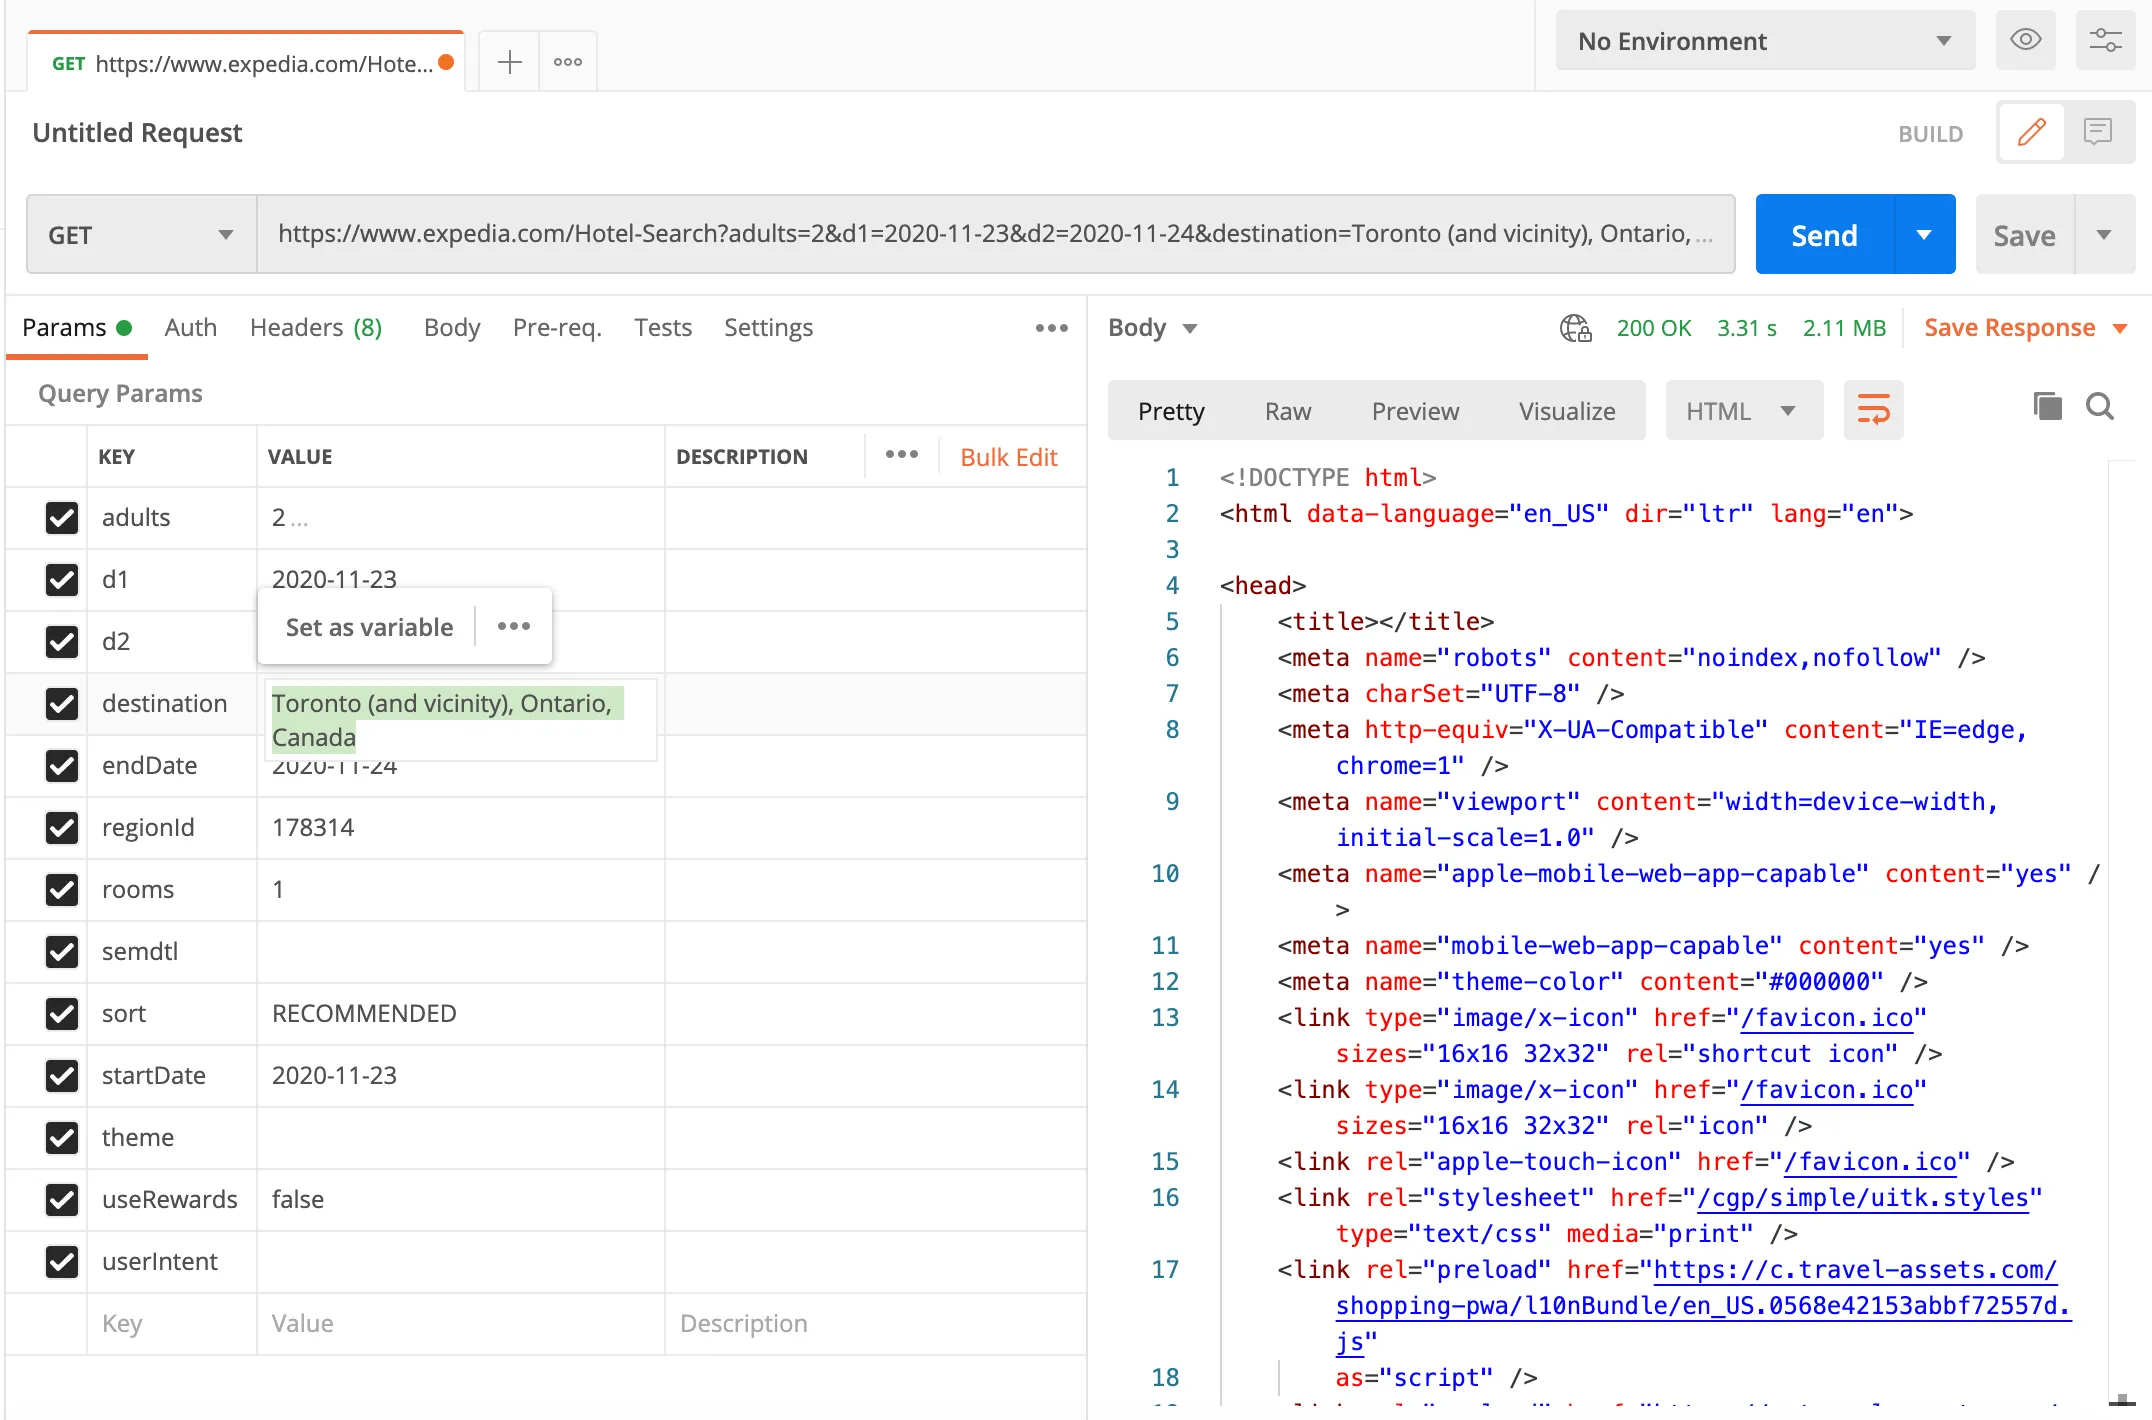Open tab options three-dot menu

[568, 62]
